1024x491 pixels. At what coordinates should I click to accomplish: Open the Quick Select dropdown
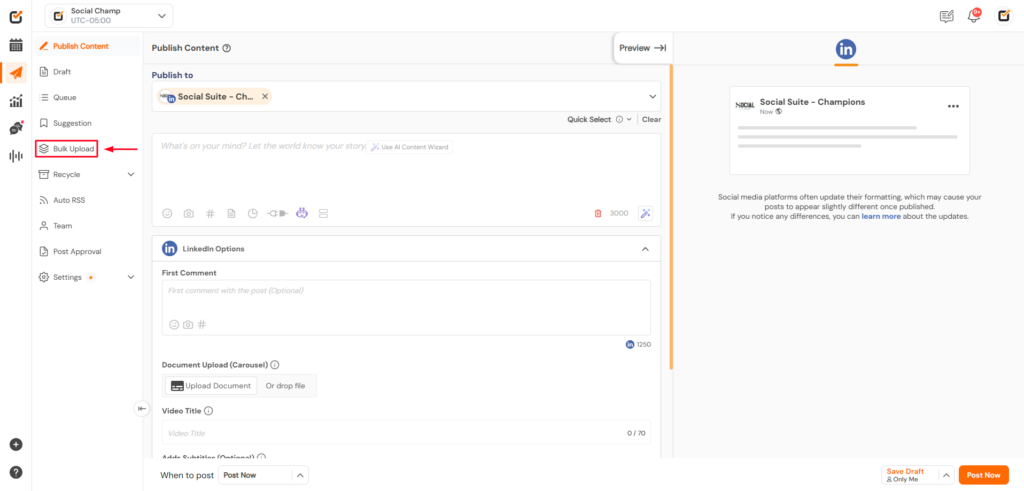coord(599,119)
